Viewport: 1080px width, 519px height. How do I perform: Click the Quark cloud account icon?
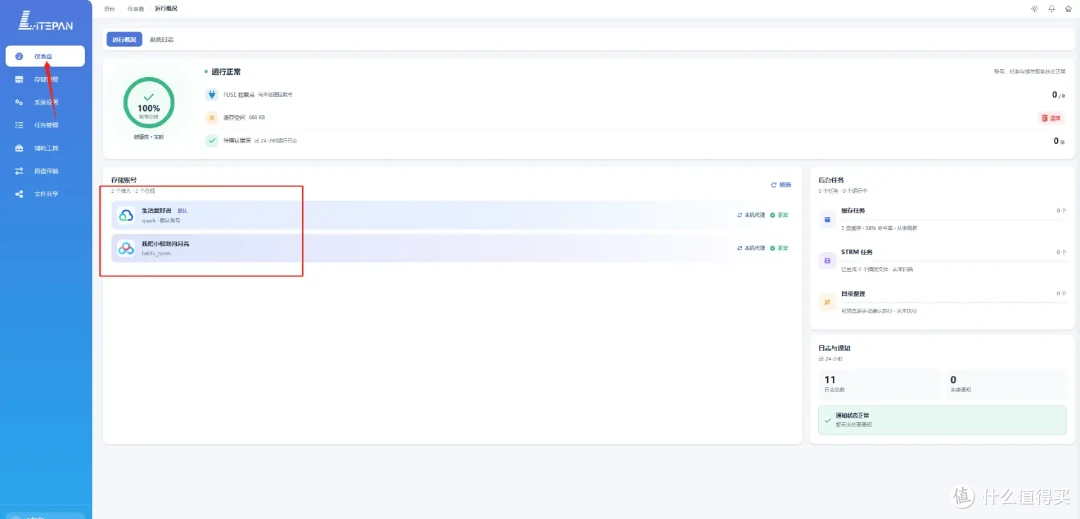(126, 215)
